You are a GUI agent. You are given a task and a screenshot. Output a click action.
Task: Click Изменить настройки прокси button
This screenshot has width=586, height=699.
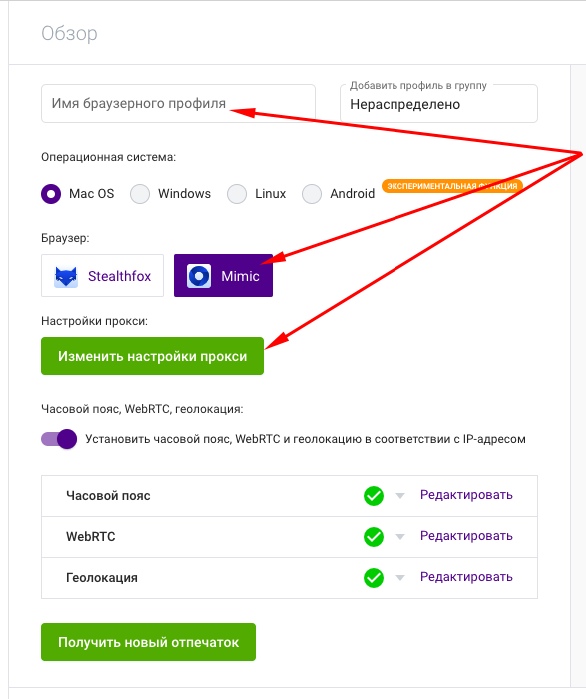tap(152, 356)
